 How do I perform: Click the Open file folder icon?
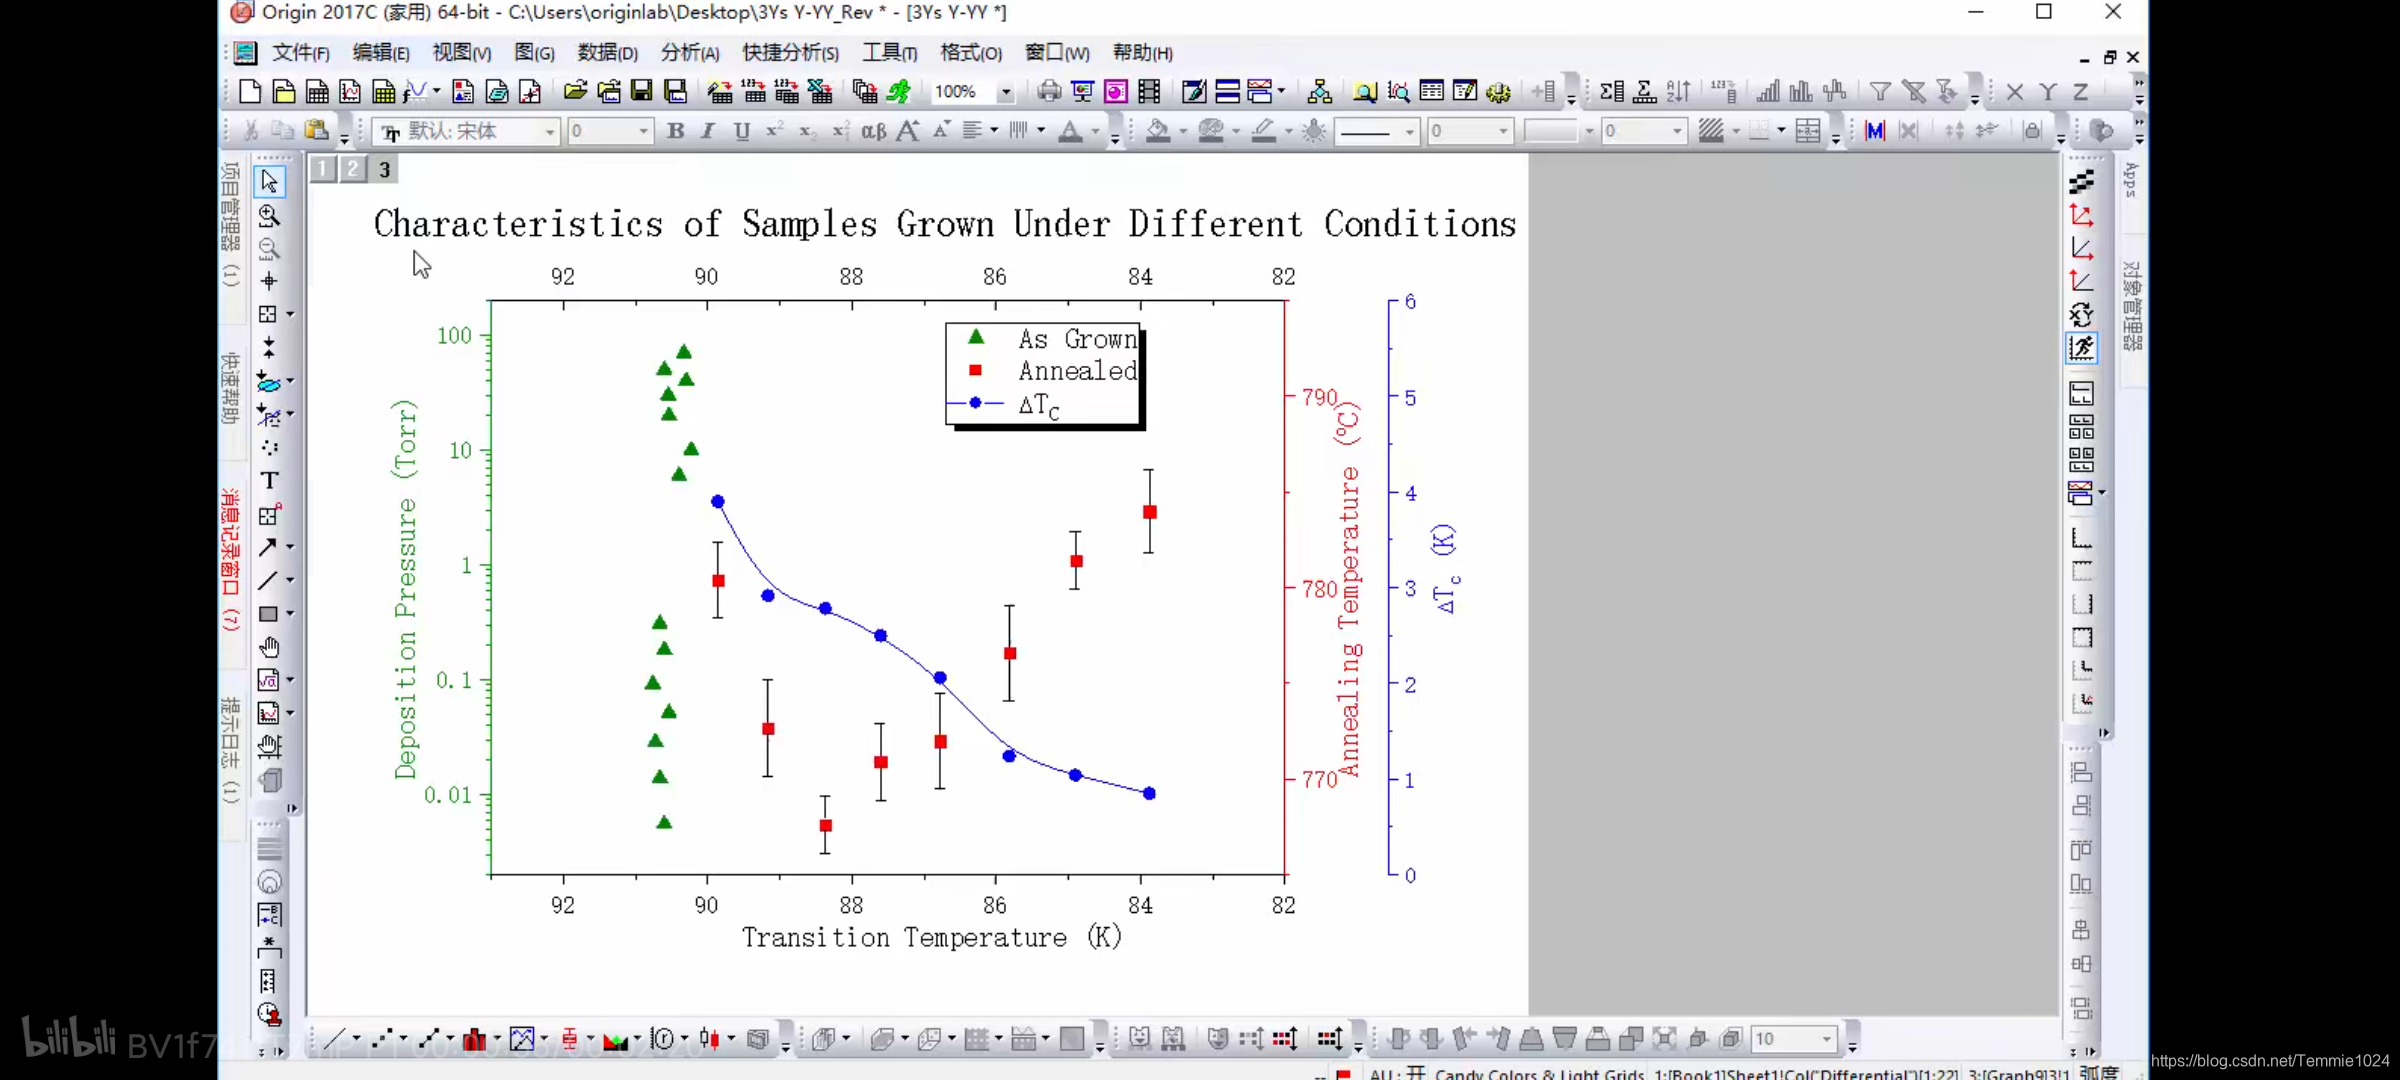pyautogui.click(x=575, y=92)
